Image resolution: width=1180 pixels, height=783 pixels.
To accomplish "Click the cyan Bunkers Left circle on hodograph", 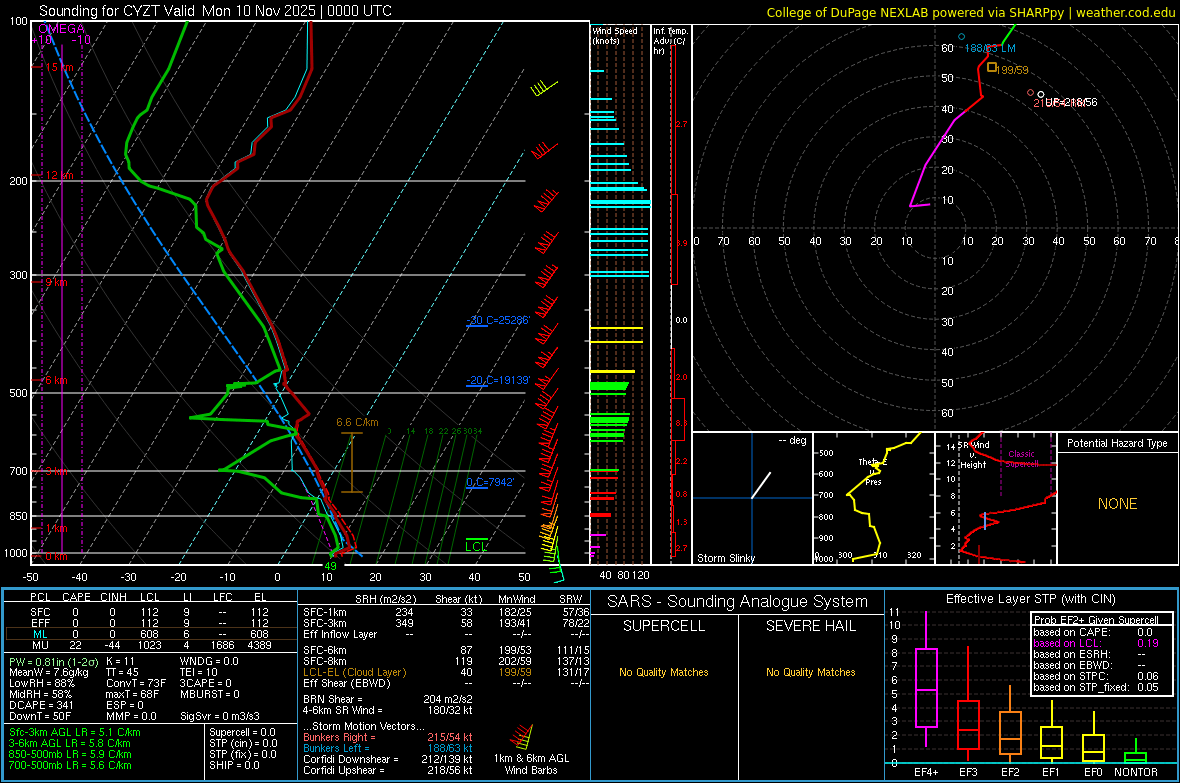I will (961, 36).
